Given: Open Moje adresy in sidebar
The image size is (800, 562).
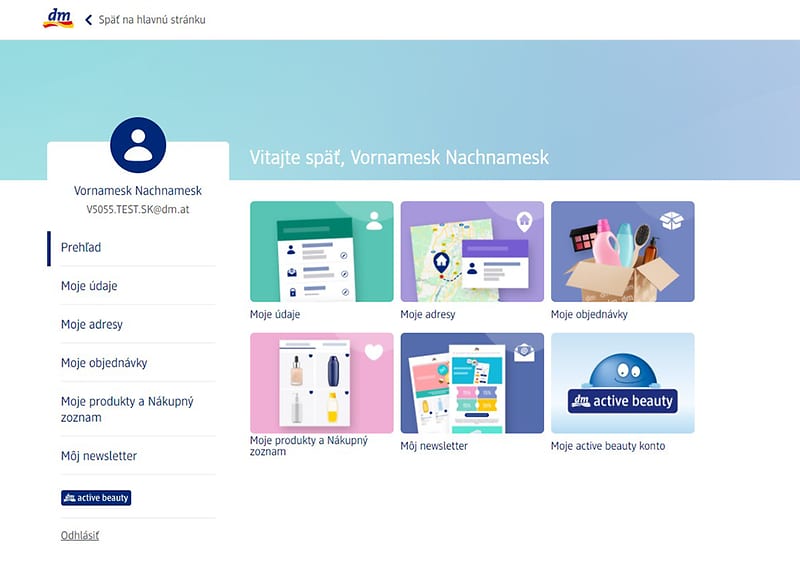Looking at the screenshot, I should [92, 324].
